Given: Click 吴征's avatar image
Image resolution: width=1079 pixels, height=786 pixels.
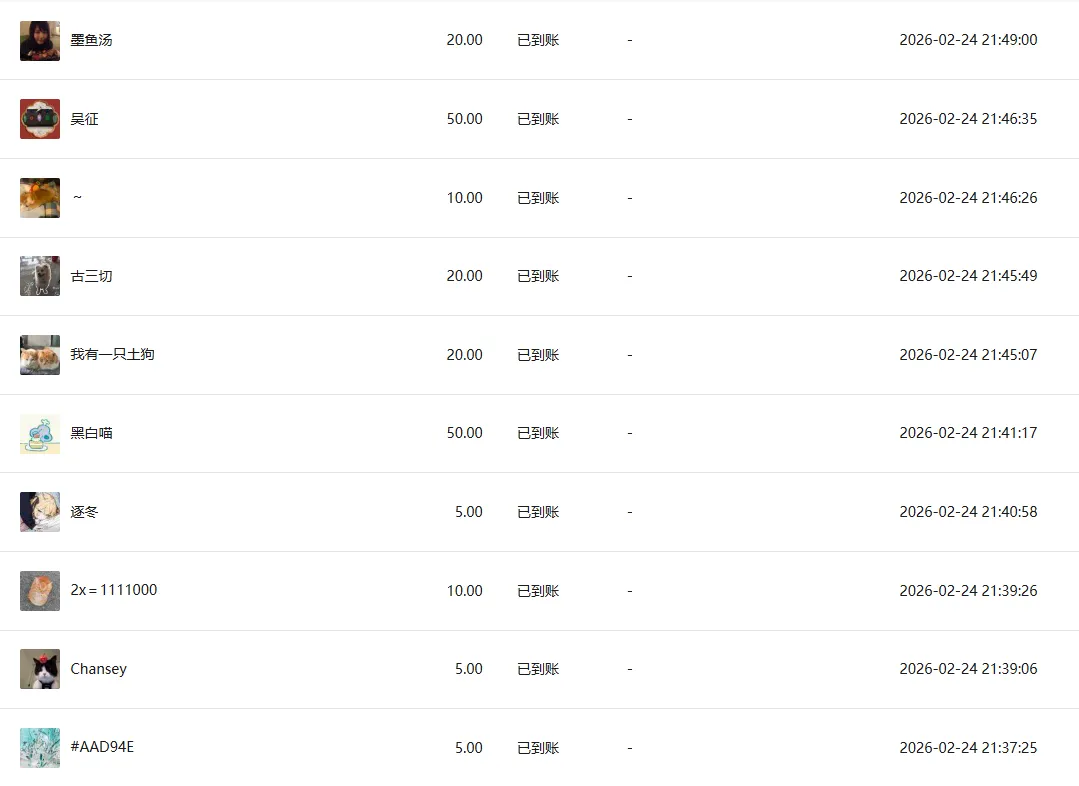Looking at the screenshot, I should pos(40,119).
